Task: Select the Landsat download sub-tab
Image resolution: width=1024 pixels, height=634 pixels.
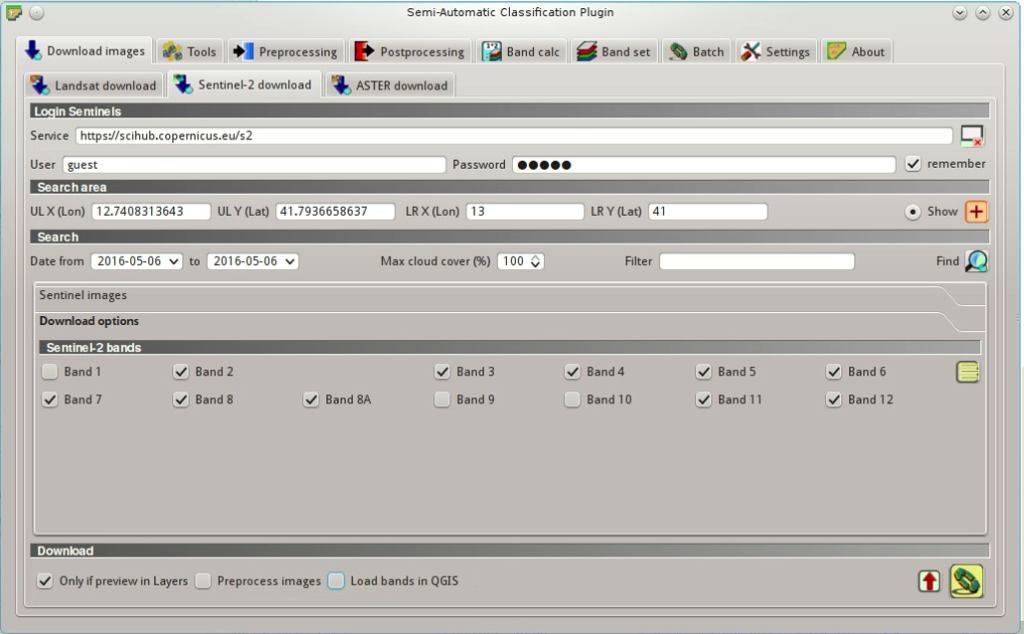Action: (x=93, y=85)
